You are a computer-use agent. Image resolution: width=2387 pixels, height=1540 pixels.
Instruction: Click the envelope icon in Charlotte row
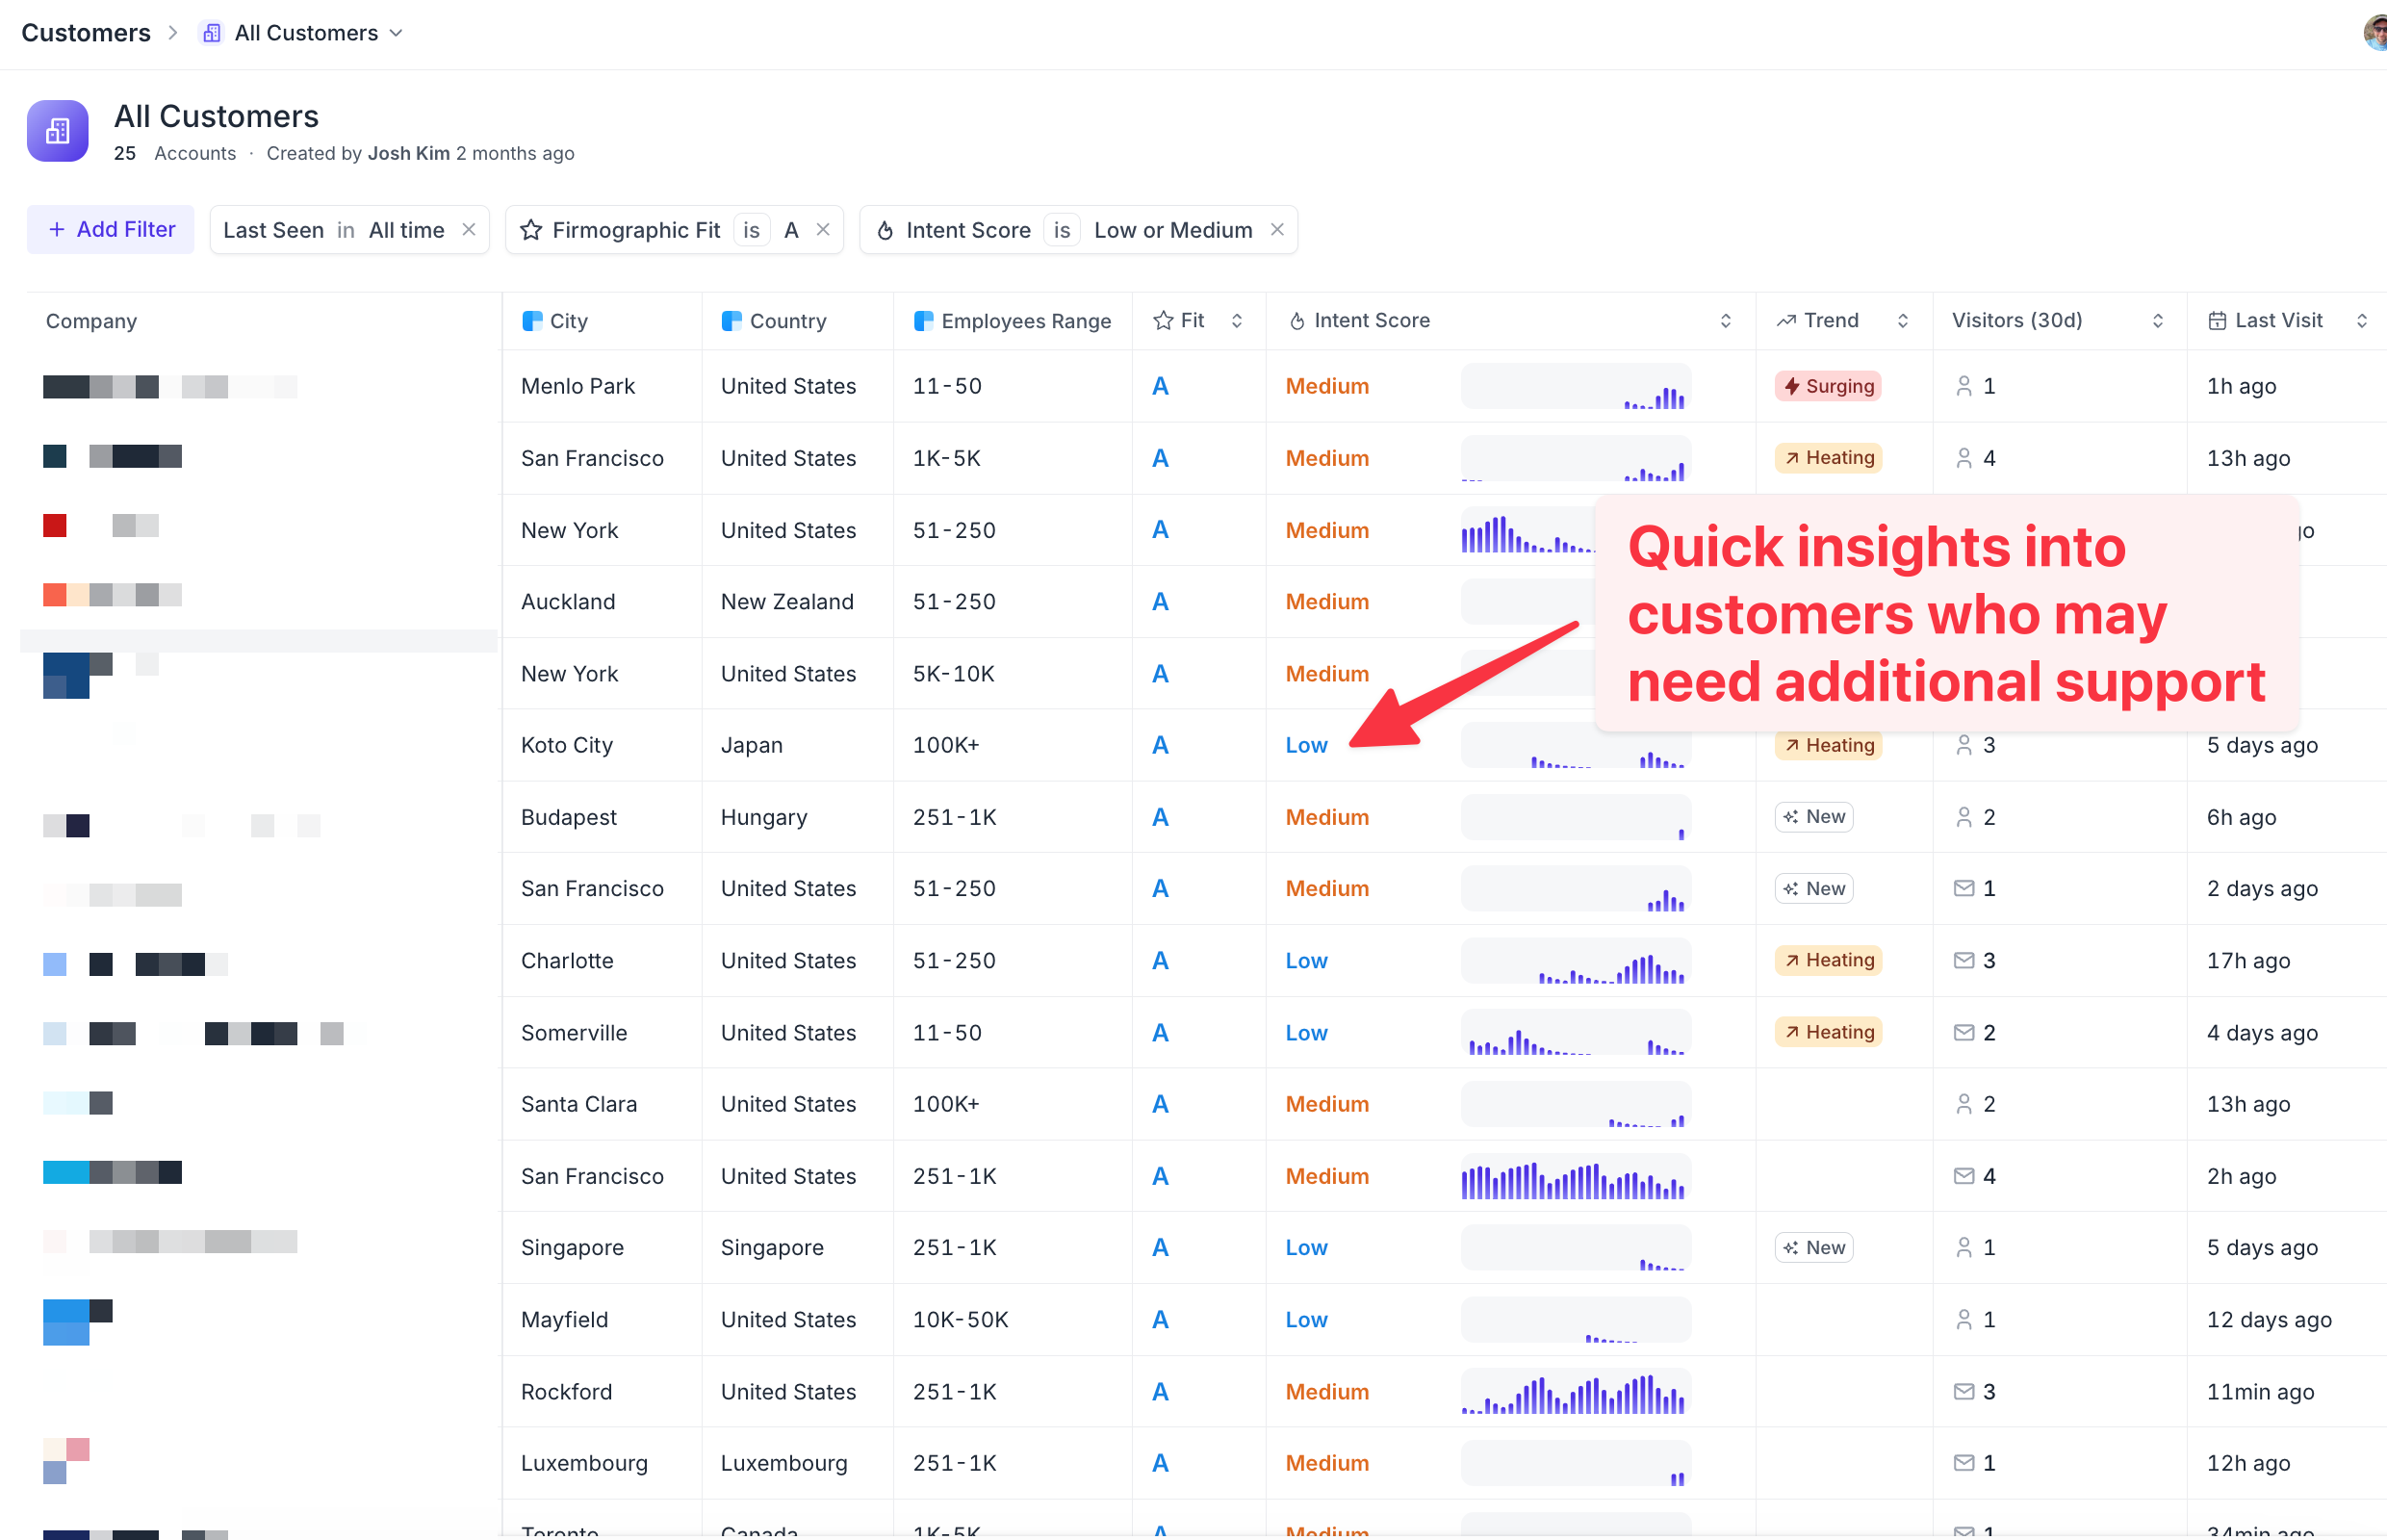click(1964, 960)
